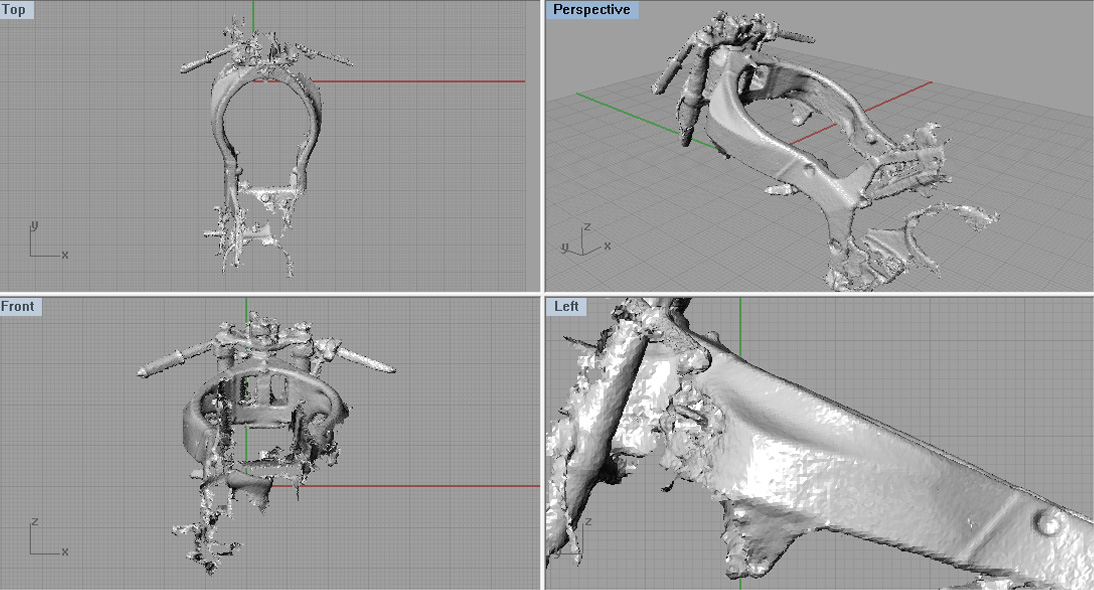Screen dimensions: 1094x590
Task: Click the XYZ axis icon in Perspective viewport
Action: click(578, 240)
